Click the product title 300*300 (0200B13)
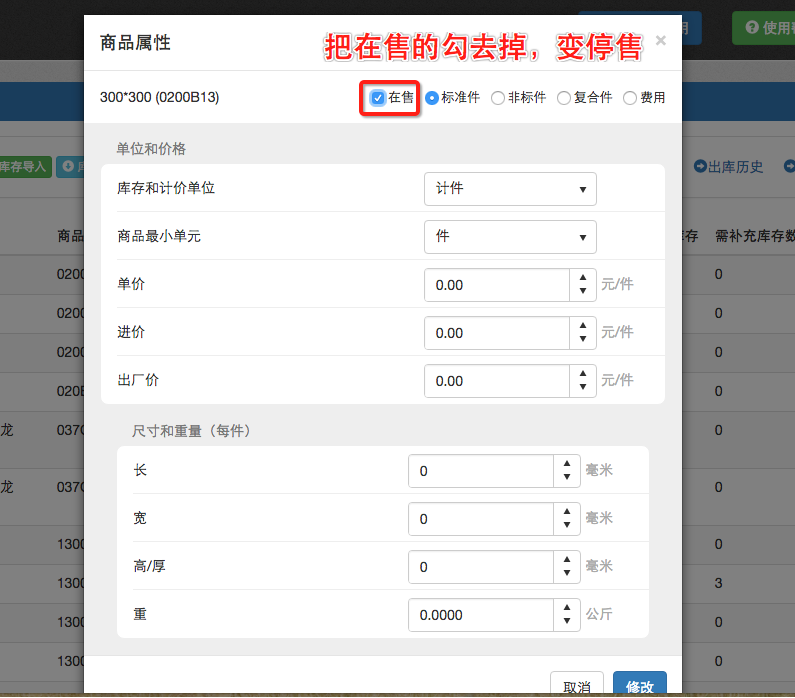The width and height of the screenshot is (795, 698). point(160,97)
